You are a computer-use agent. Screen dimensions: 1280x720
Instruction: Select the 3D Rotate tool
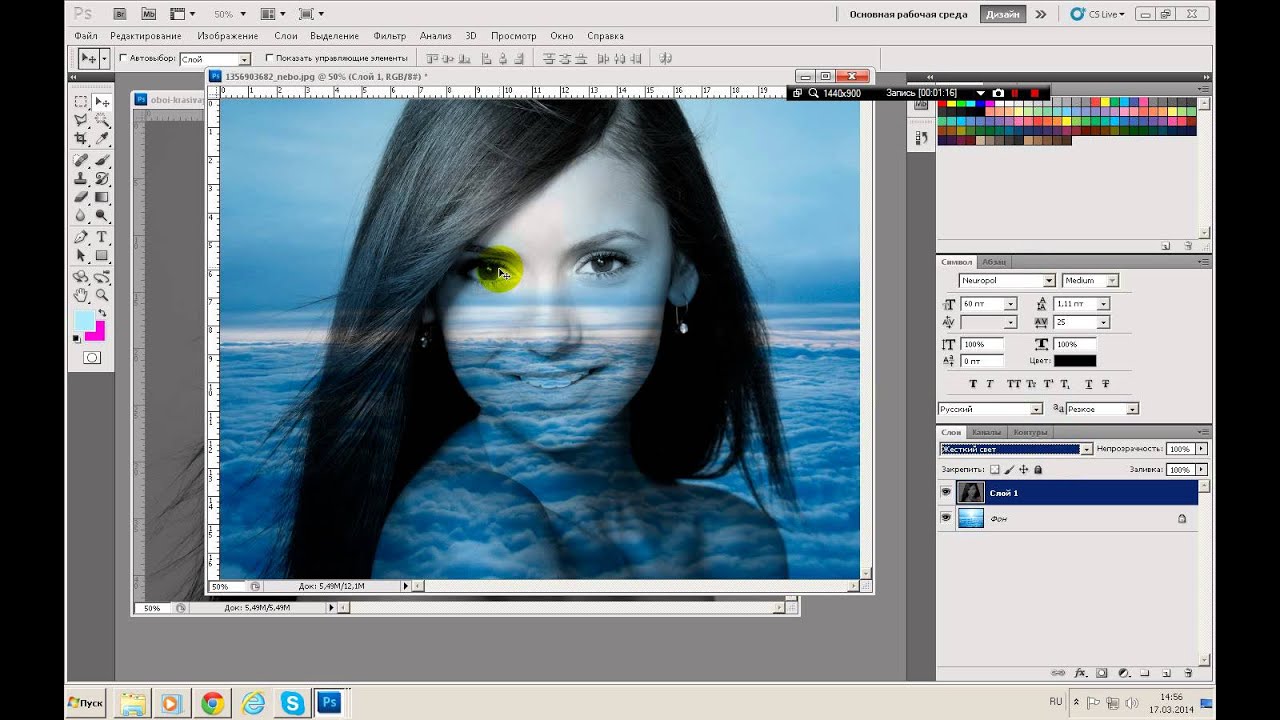(x=81, y=277)
